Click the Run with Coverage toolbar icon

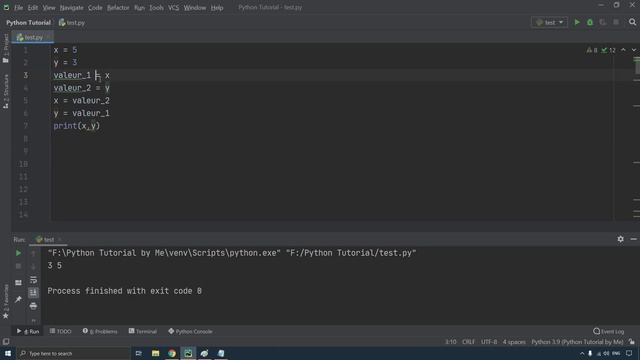pyautogui.click(x=603, y=22)
